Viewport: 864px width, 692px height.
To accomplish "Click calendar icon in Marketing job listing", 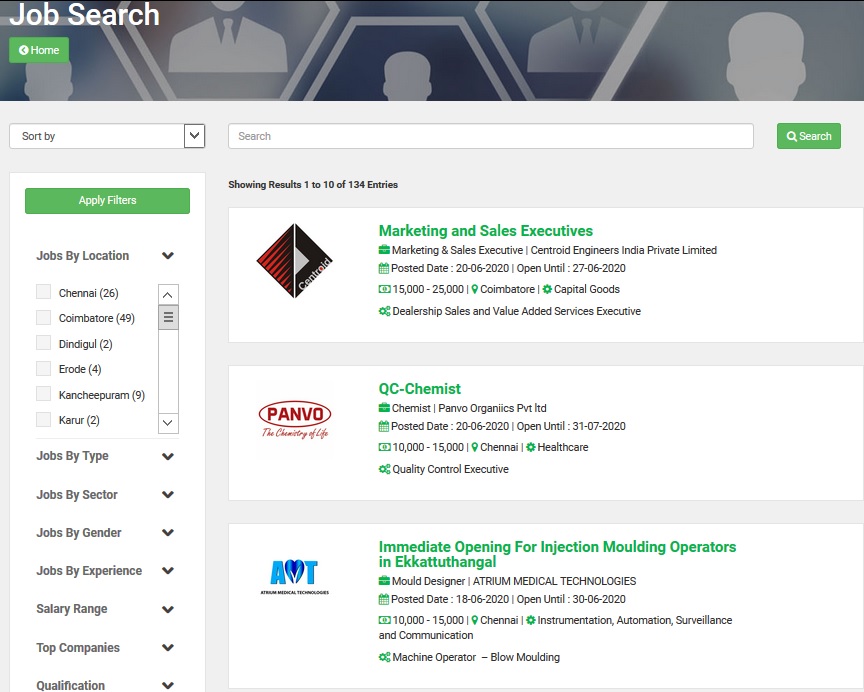I will (x=384, y=269).
